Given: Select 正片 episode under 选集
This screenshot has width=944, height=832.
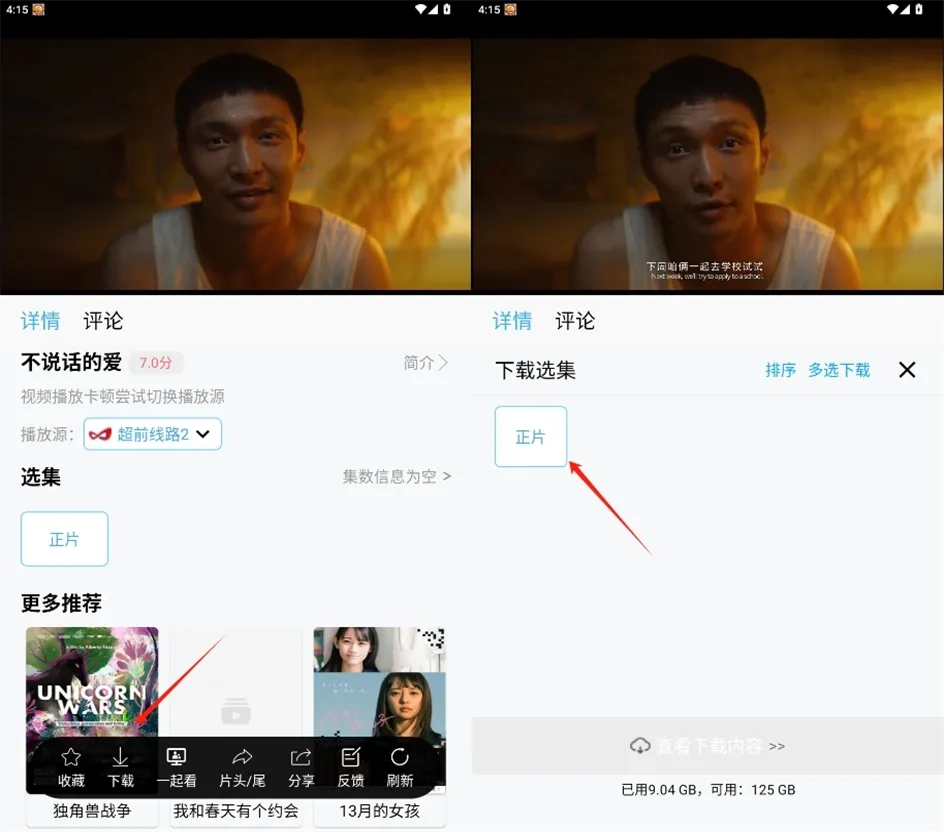Looking at the screenshot, I should pyautogui.click(x=65, y=539).
